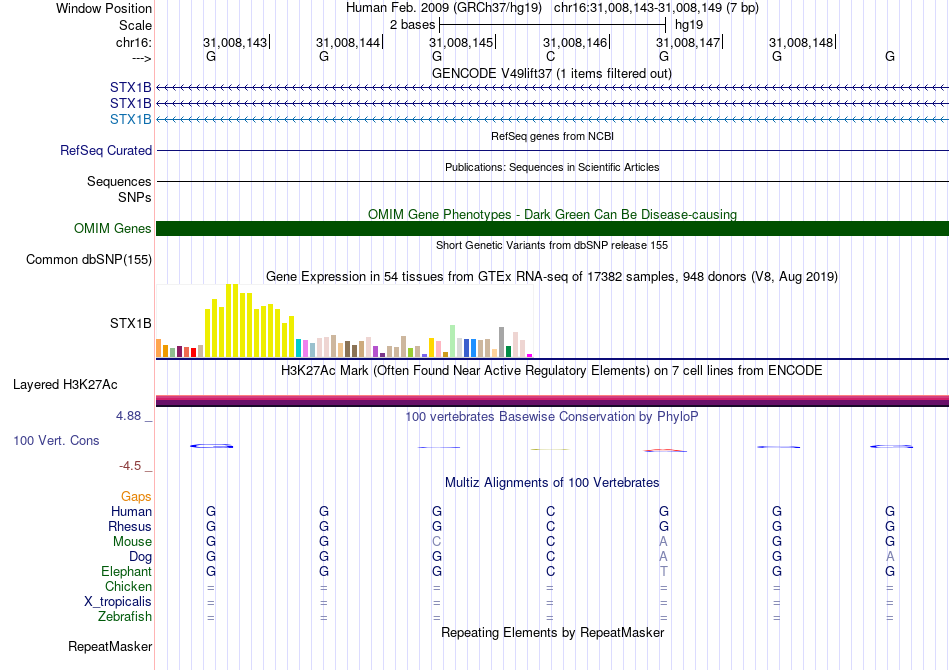The width and height of the screenshot is (950, 670).
Task: Click the Scale label
Action: 136,25
